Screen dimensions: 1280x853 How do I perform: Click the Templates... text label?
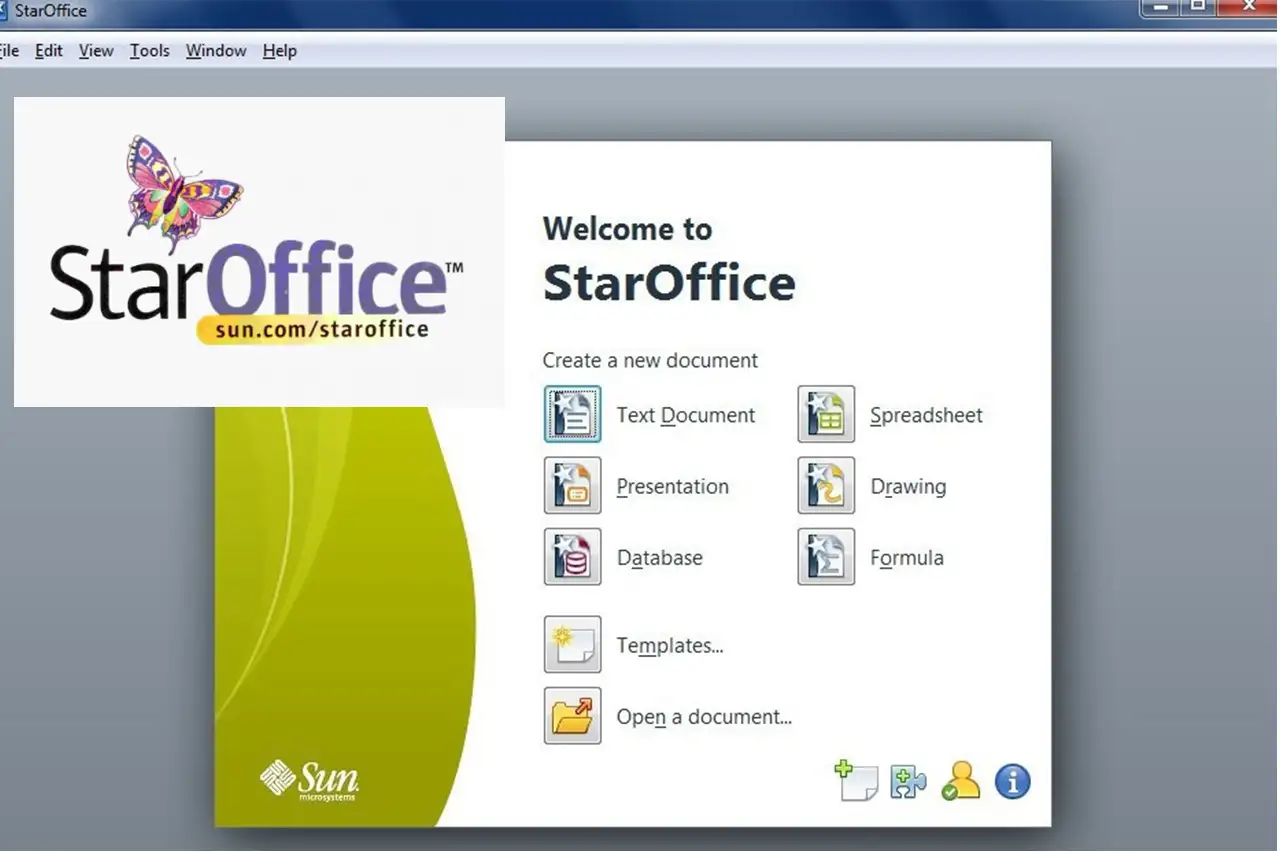point(670,646)
